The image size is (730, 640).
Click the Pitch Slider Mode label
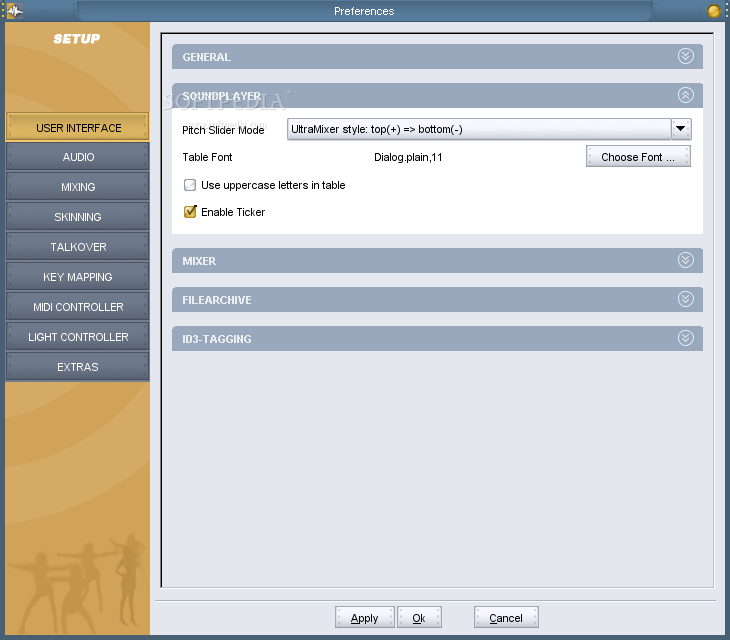point(223,130)
